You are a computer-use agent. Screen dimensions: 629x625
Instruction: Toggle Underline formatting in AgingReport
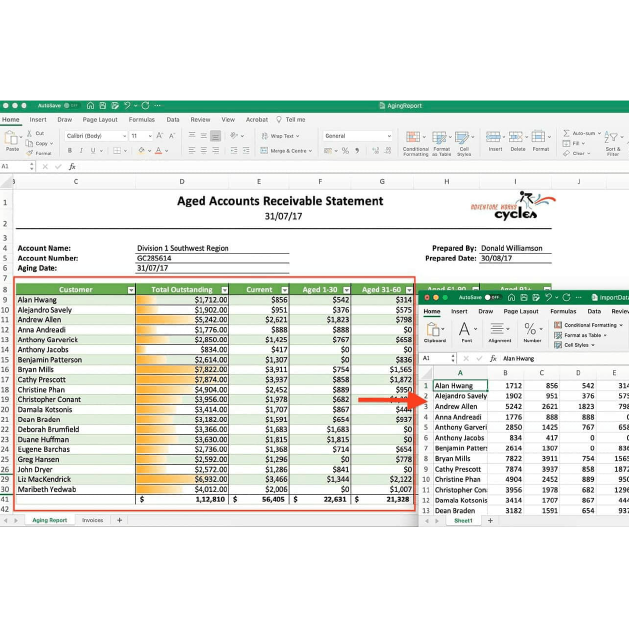(93, 150)
